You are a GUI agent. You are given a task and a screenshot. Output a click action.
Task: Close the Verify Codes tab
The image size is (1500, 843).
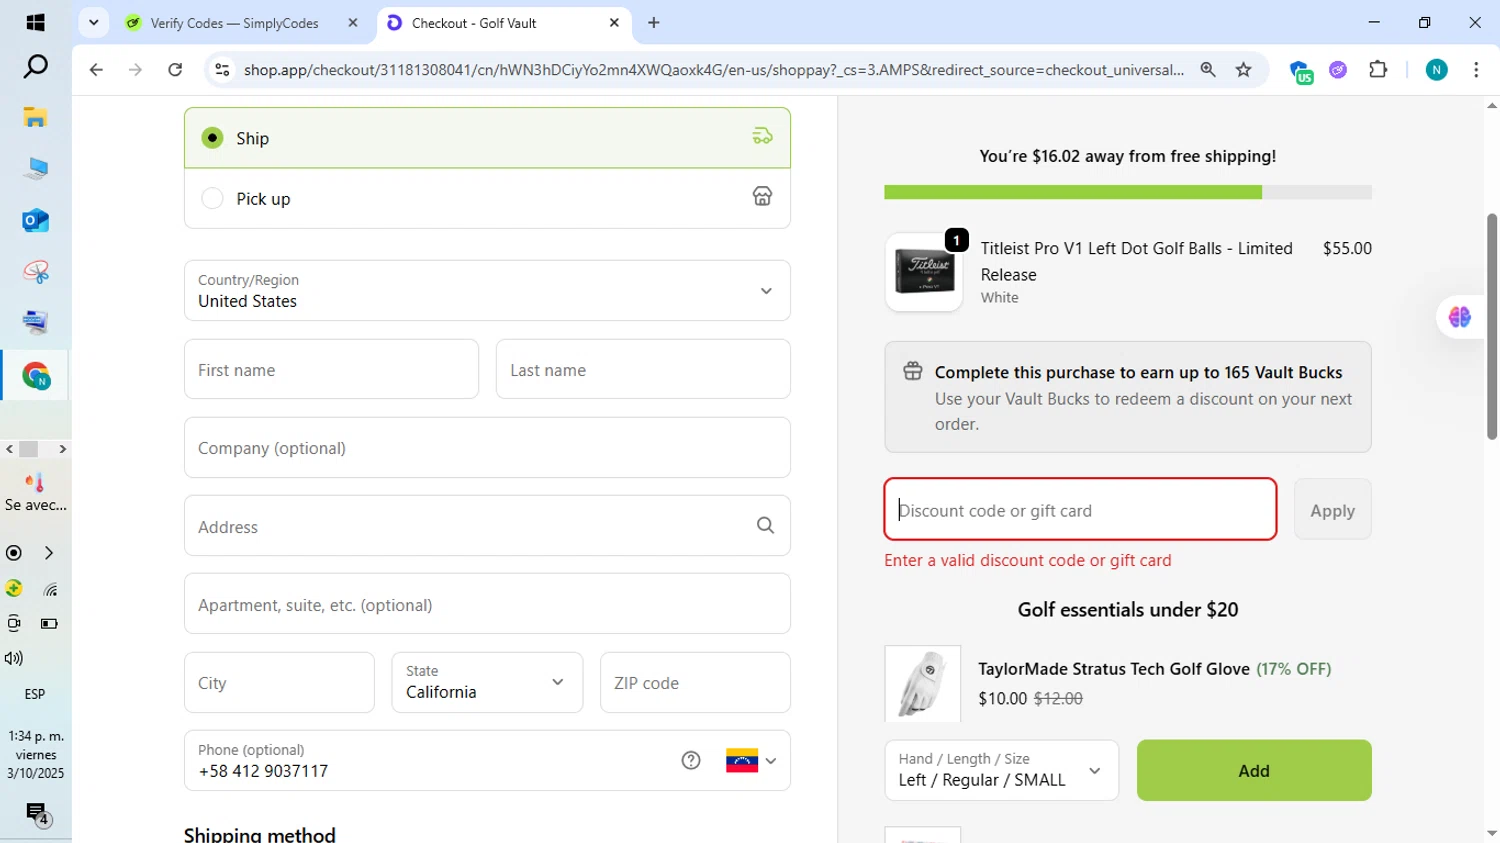click(x=353, y=23)
